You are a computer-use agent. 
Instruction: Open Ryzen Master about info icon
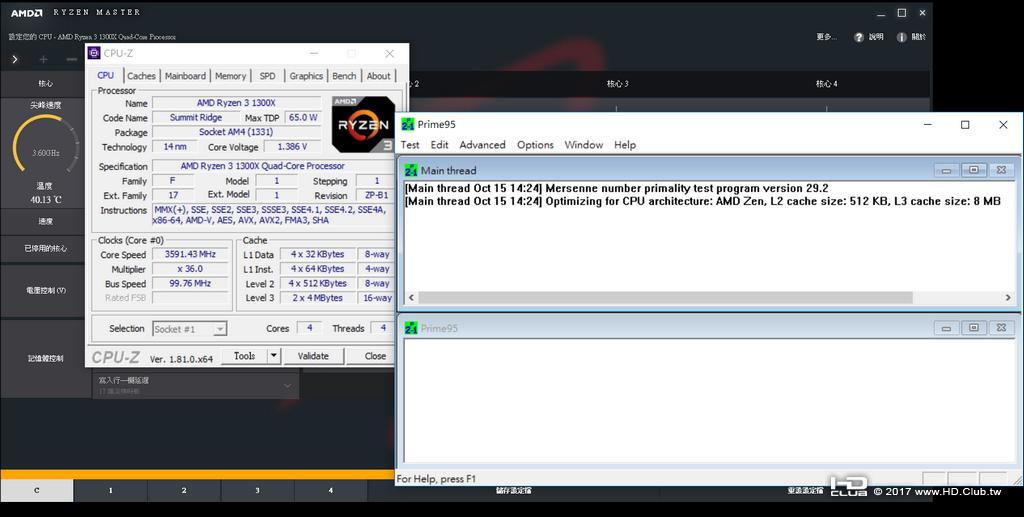tap(901, 37)
